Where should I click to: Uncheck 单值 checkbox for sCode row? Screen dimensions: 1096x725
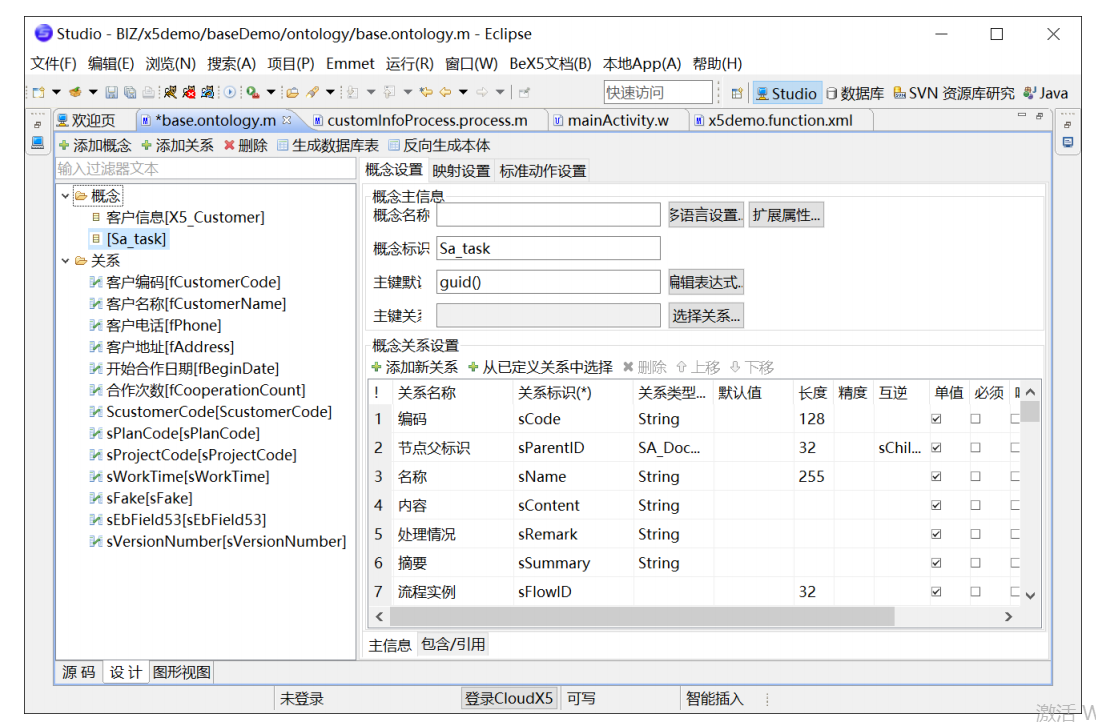pos(936,419)
